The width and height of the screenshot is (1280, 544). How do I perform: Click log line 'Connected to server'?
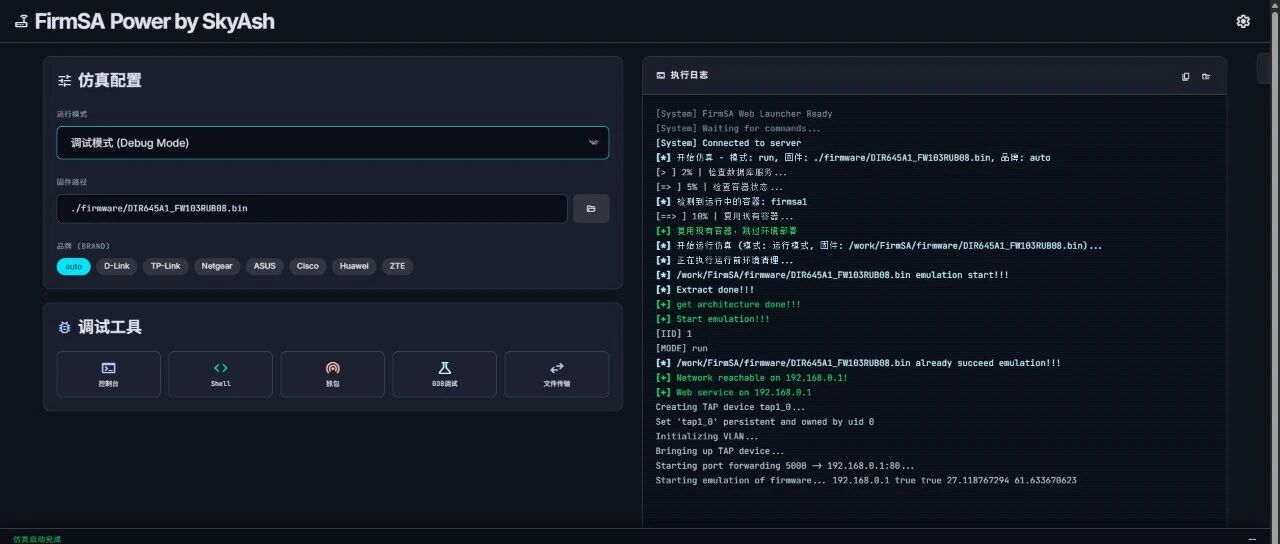pyautogui.click(x=728, y=143)
